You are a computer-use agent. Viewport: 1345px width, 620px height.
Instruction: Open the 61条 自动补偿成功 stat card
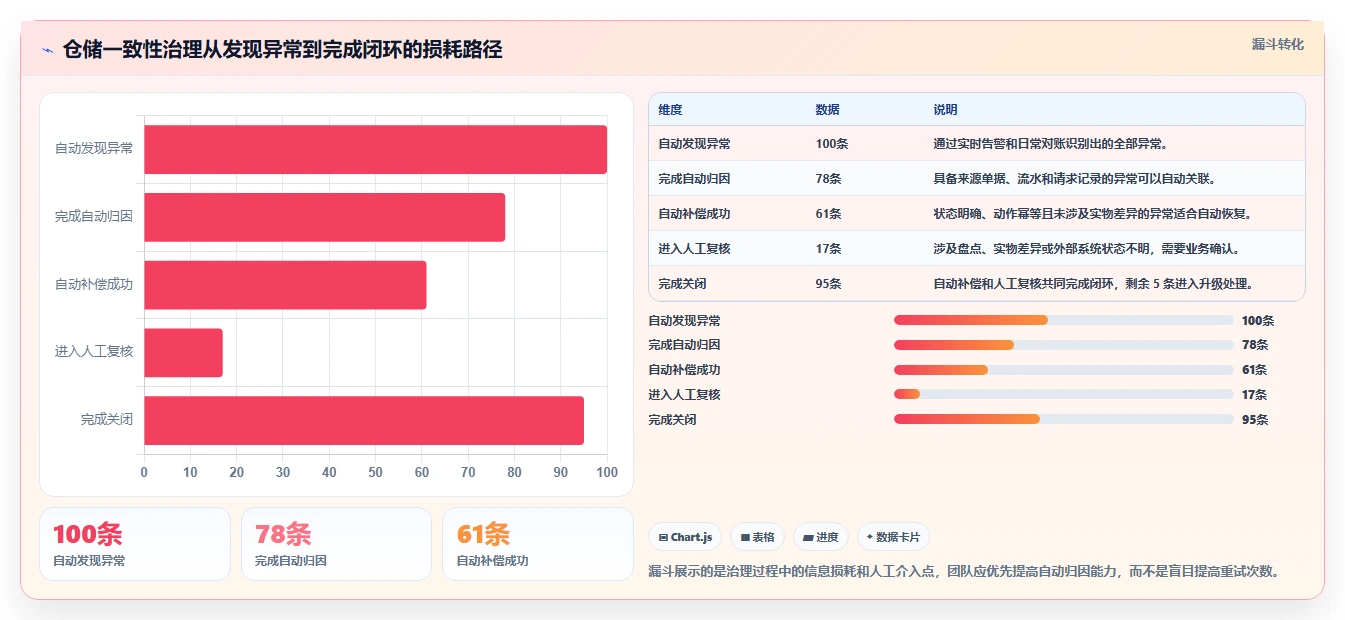(538, 544)
